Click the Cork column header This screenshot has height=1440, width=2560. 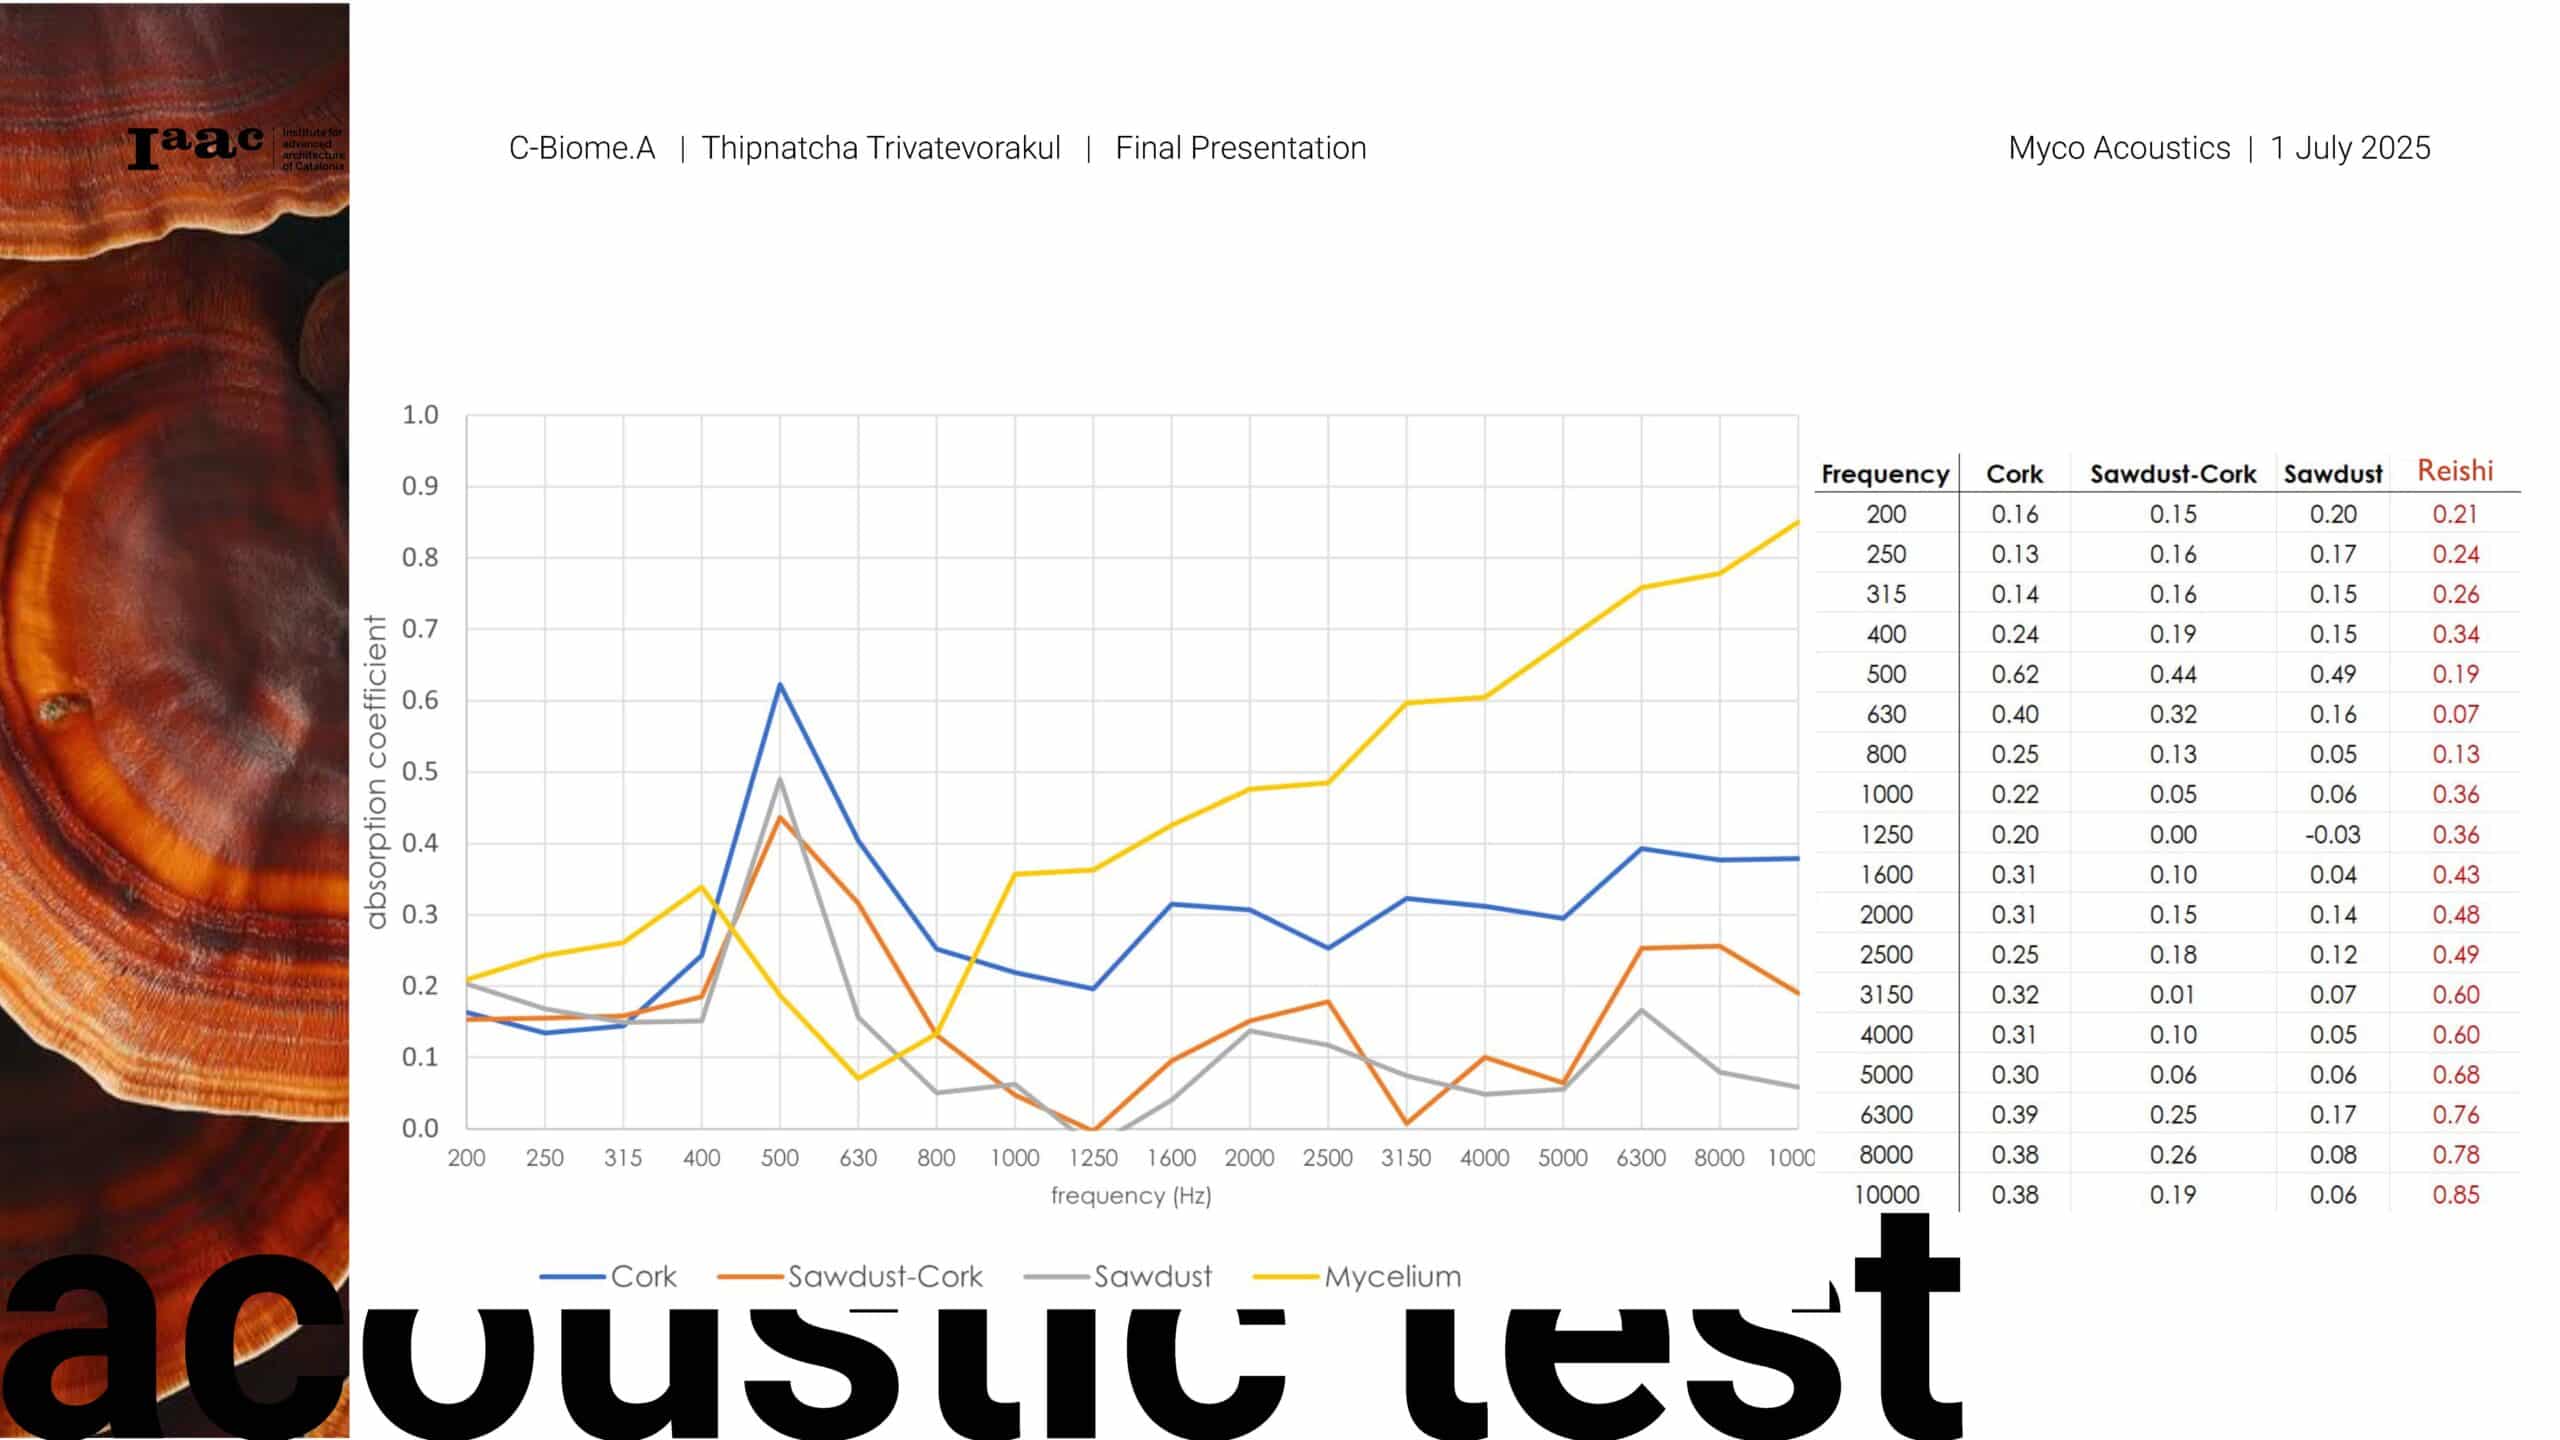tap(2014, 474)
